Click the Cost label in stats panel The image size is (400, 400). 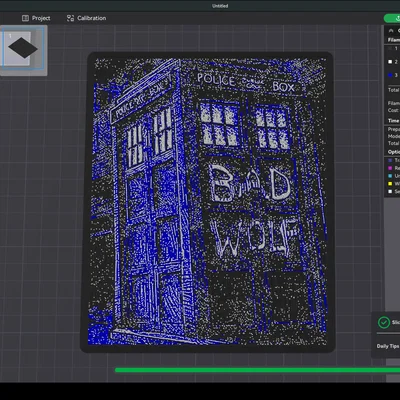[x=393, y=110]
